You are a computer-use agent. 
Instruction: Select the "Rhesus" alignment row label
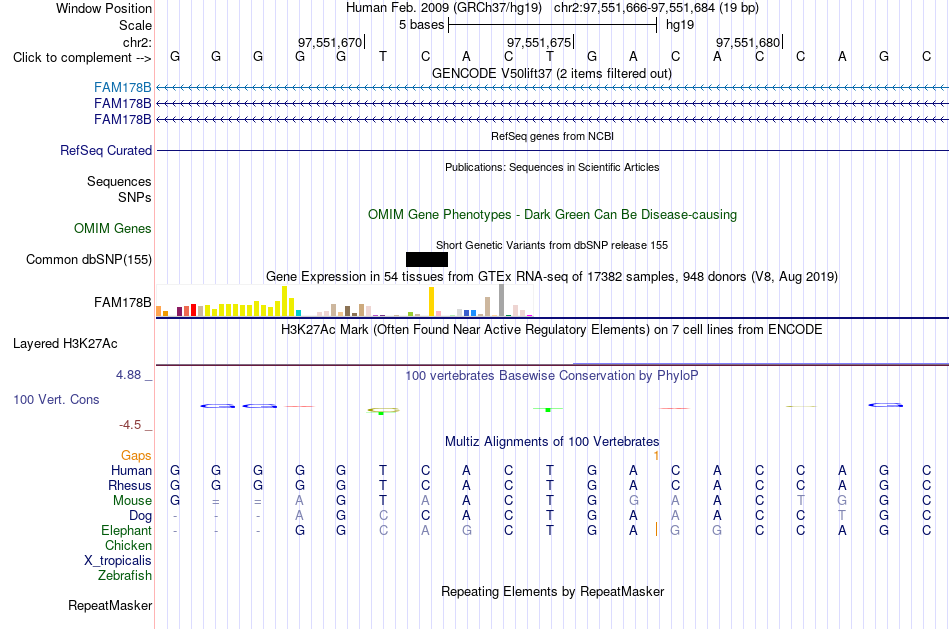point(130,485)
